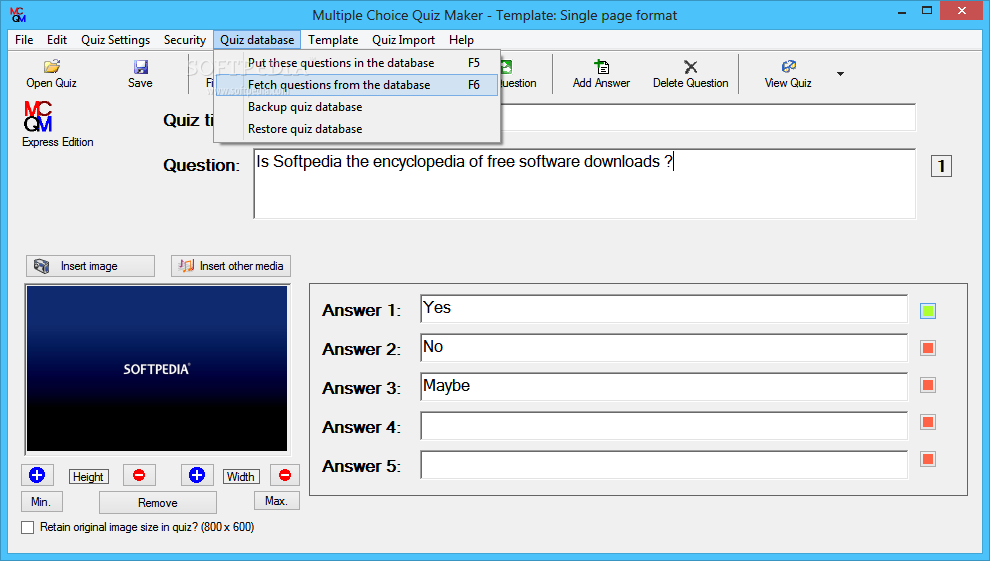Click the Answer 1 field containing Yes
Viewport: 990px width, 561px height.
[664, 309]
